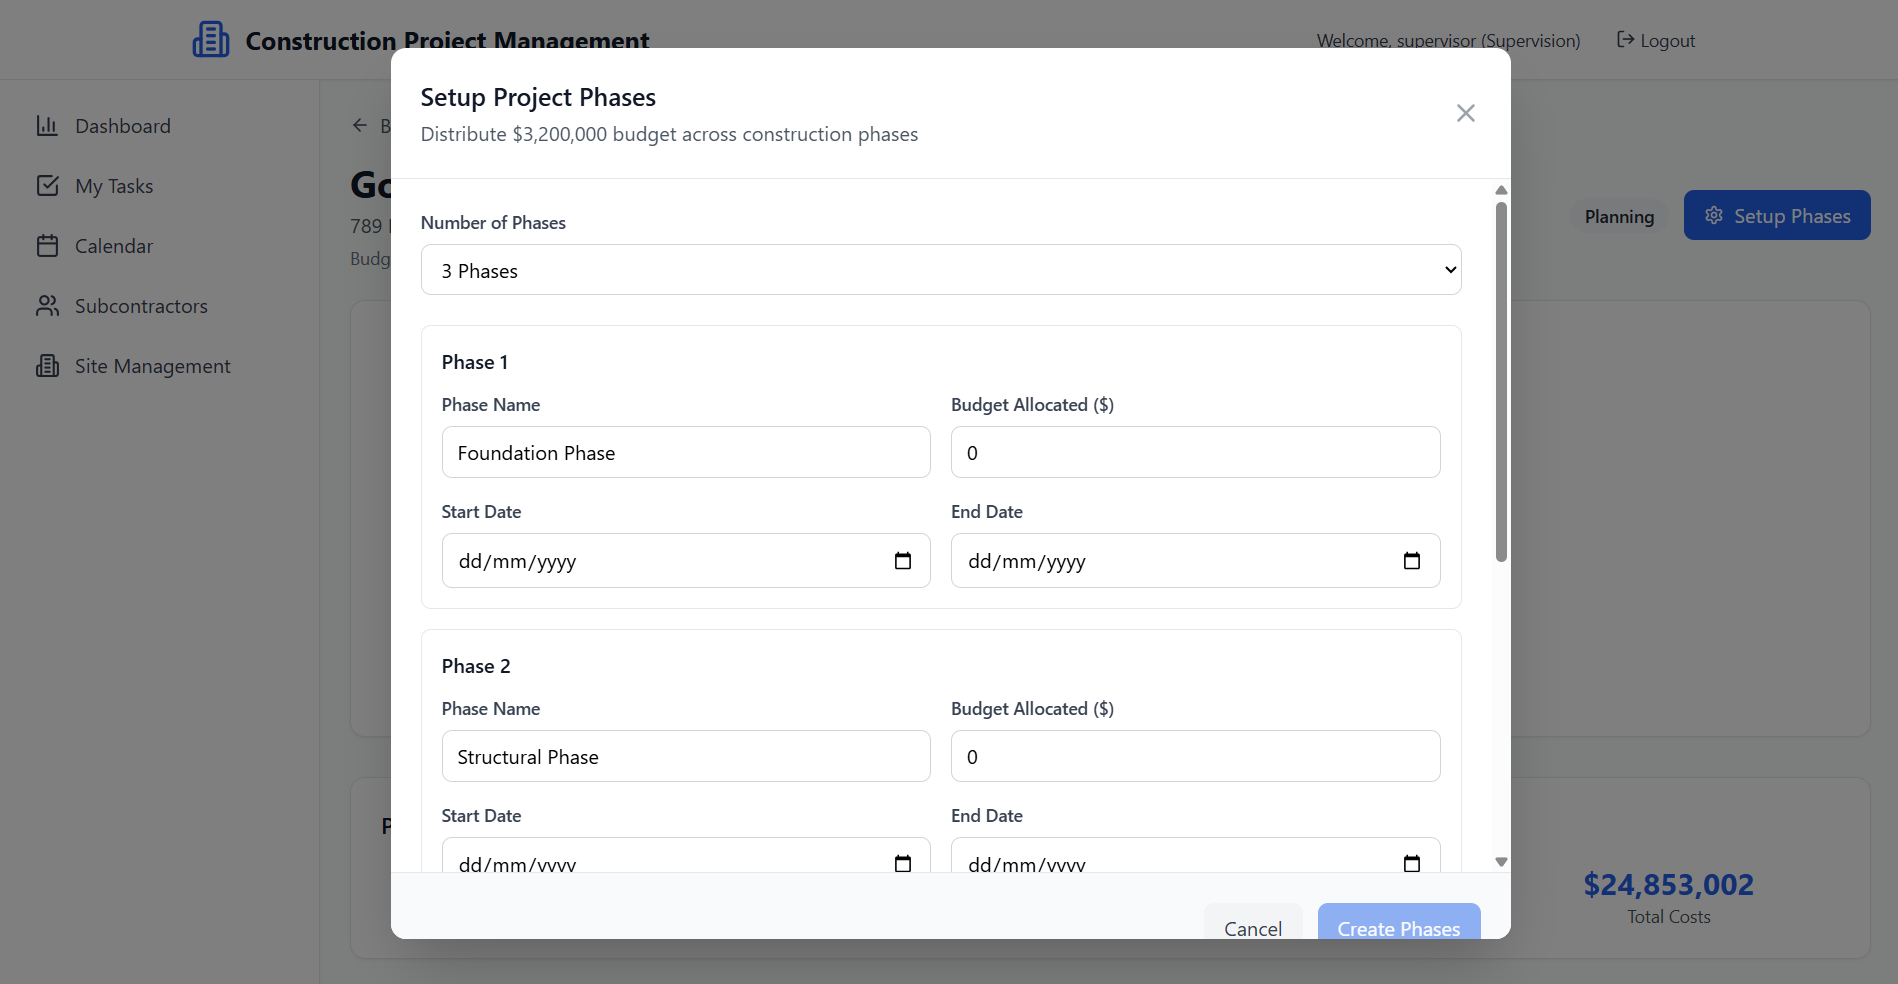The height and width of the screenshot is (984, 1898).
Task: Edit the Foundation Phase name field
Action: [x=685, y=453]
